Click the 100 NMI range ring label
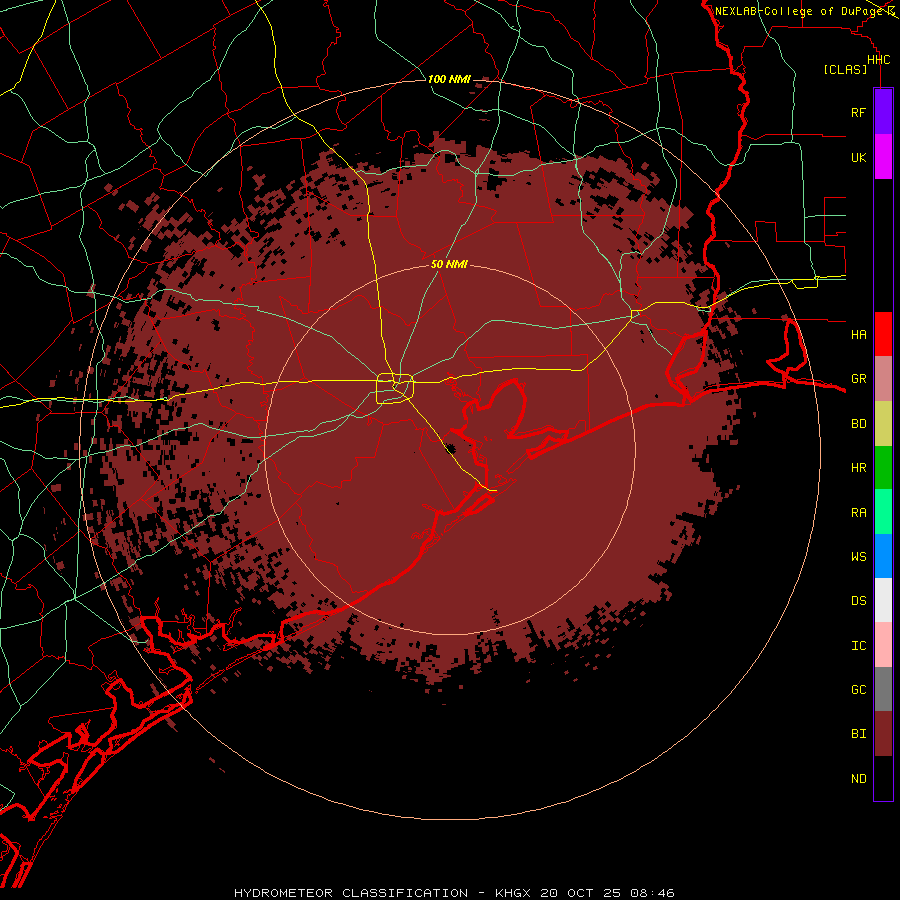This screenshot has width=900, height=900. tap(449, 79)
